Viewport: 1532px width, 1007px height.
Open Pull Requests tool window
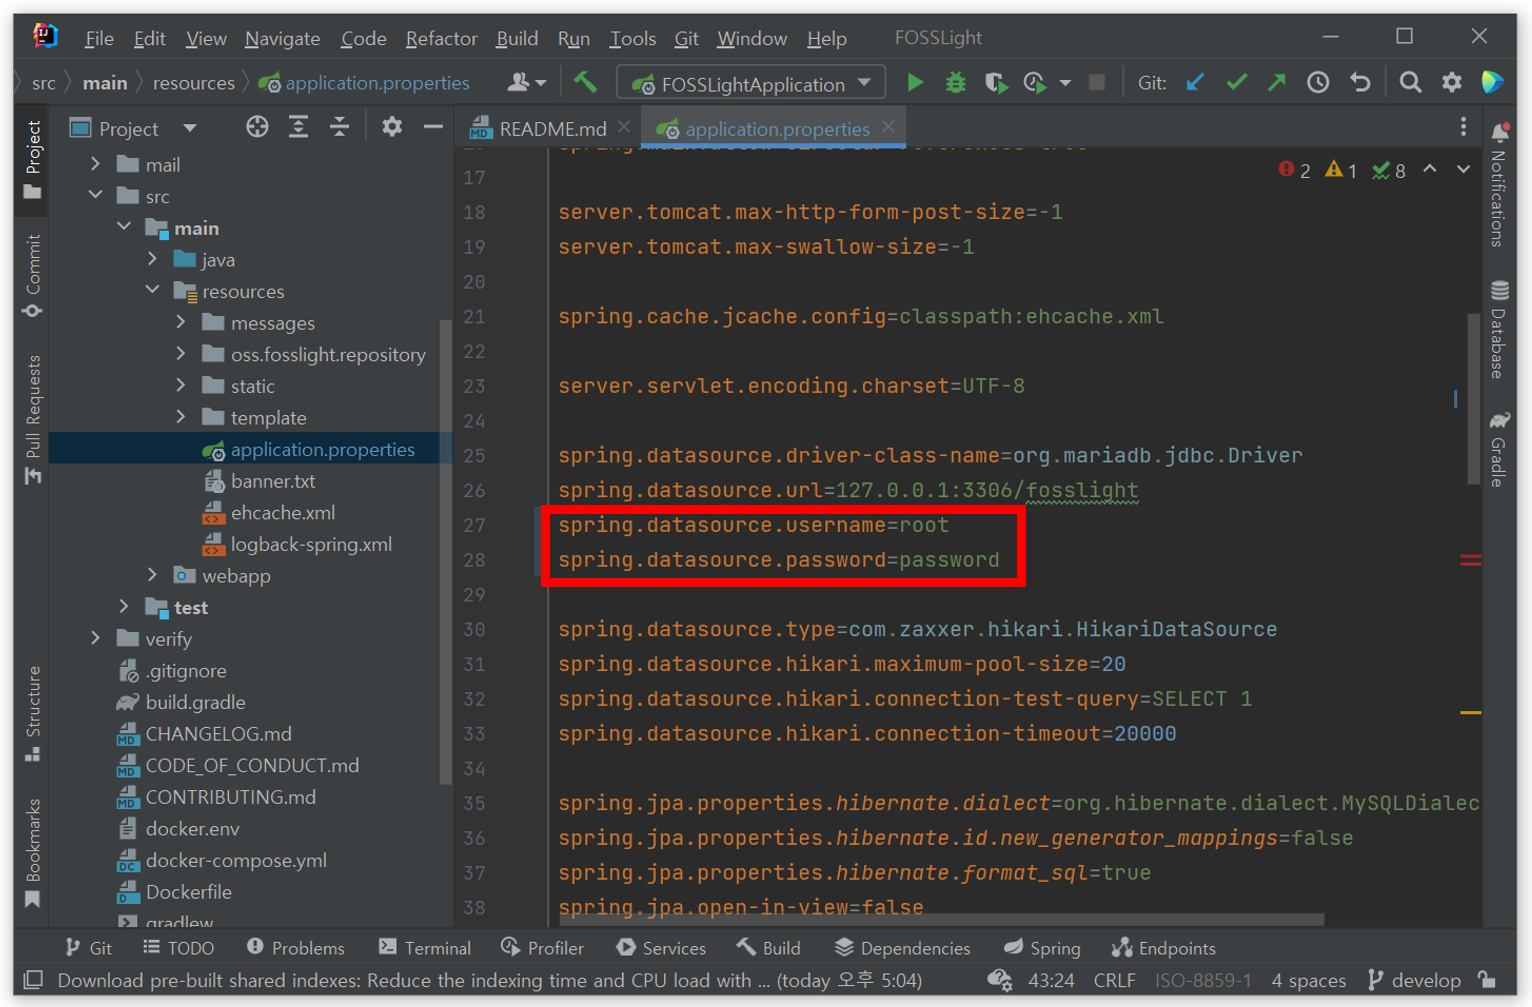(x=33, y=420)
